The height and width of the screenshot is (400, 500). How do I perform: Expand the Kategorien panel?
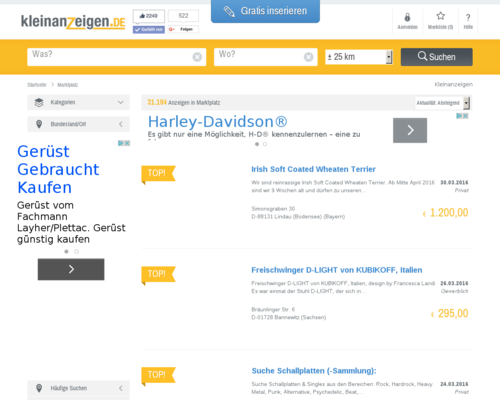[x=78, y=102]
